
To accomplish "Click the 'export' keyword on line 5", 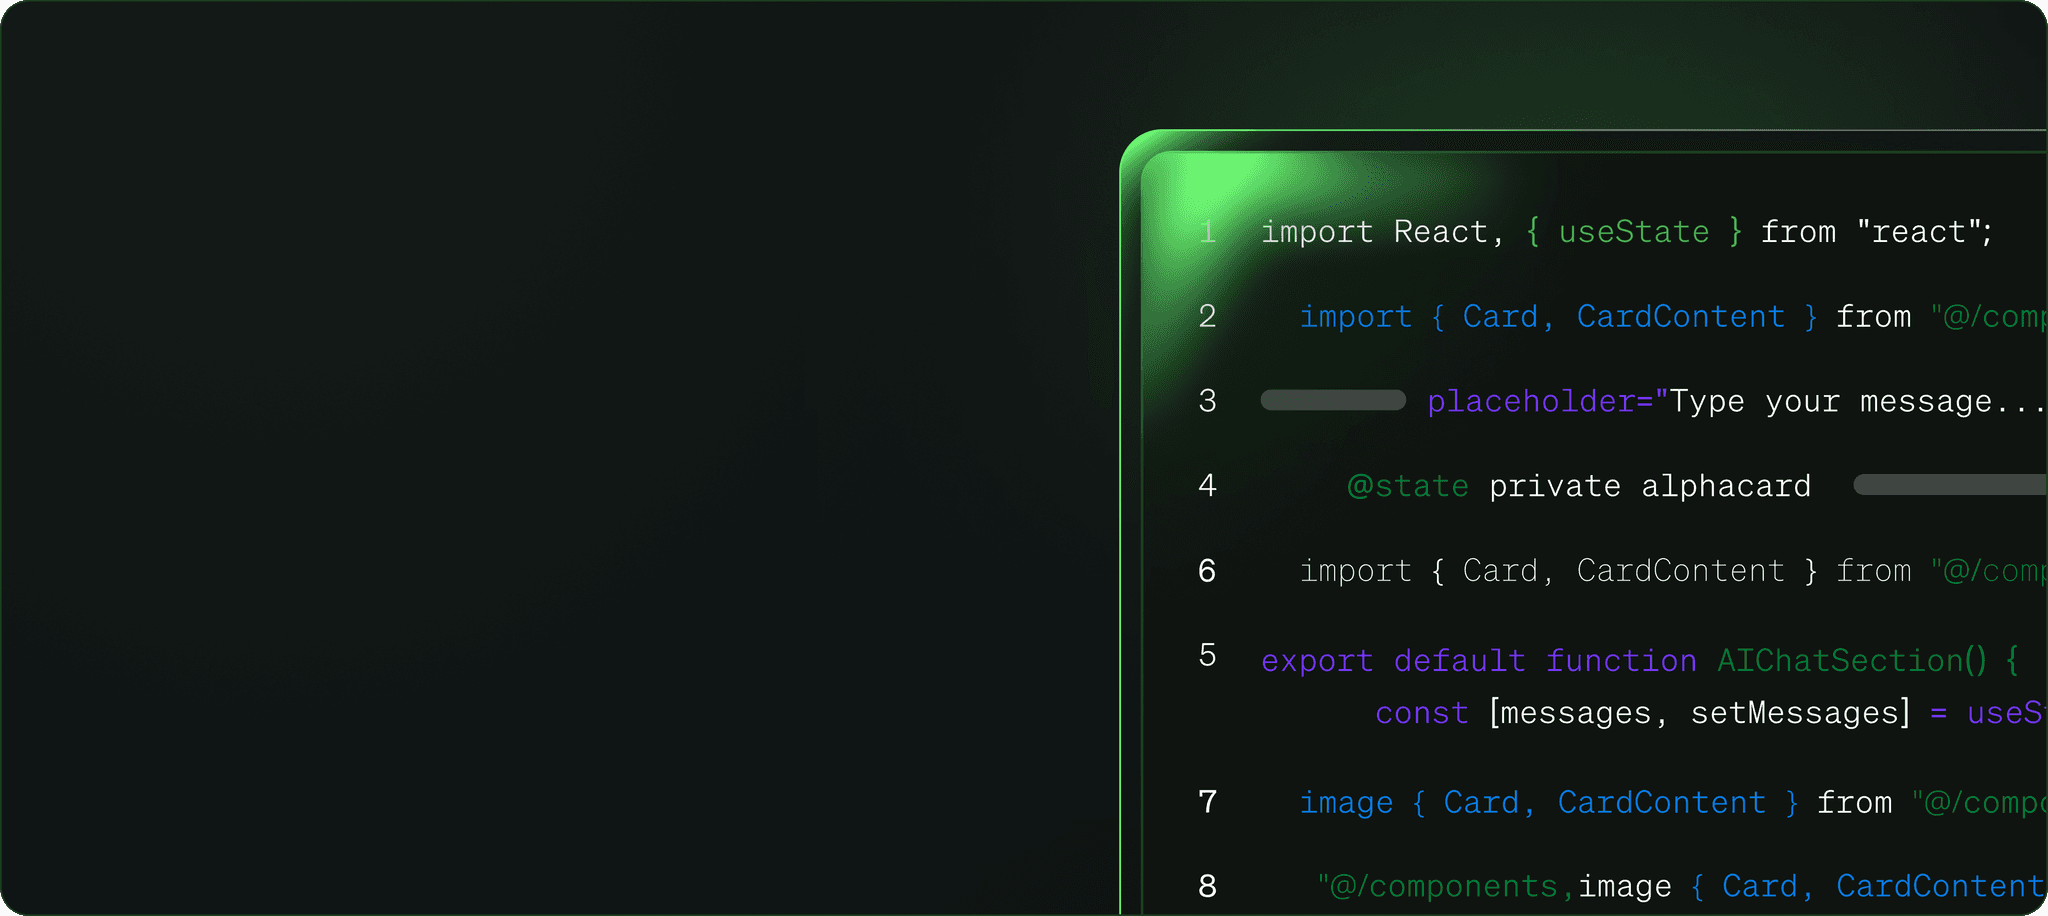I will [x=1317, y=661].
